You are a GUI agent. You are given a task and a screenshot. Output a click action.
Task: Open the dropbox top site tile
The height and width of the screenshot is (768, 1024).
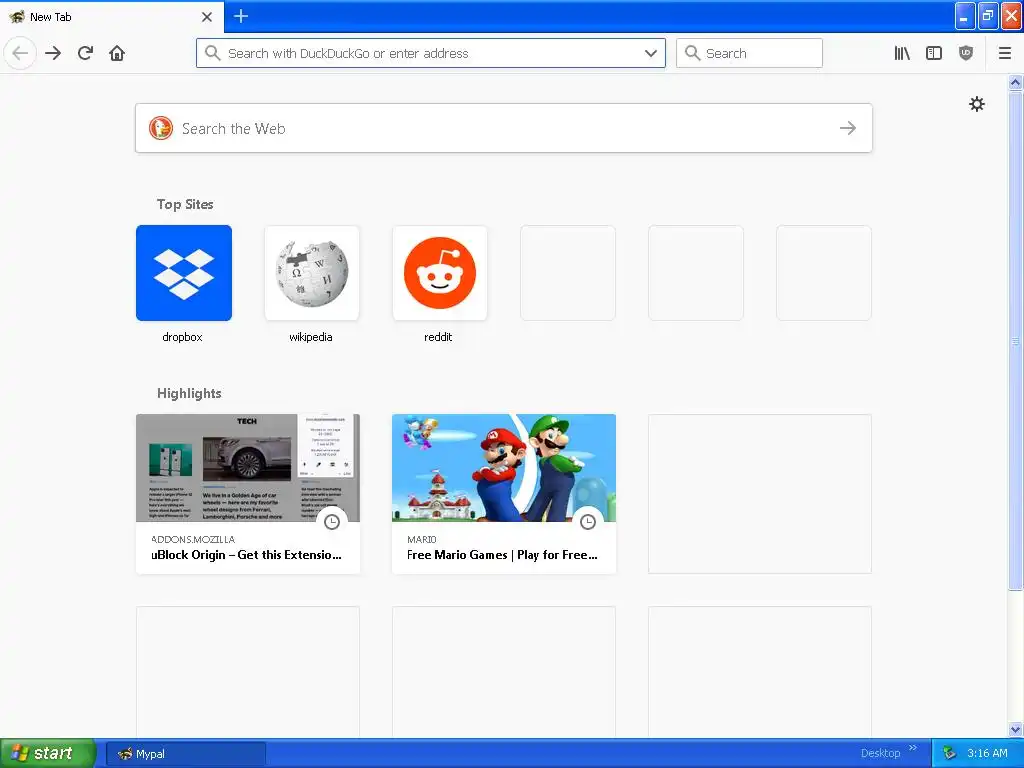click(184, 273)
